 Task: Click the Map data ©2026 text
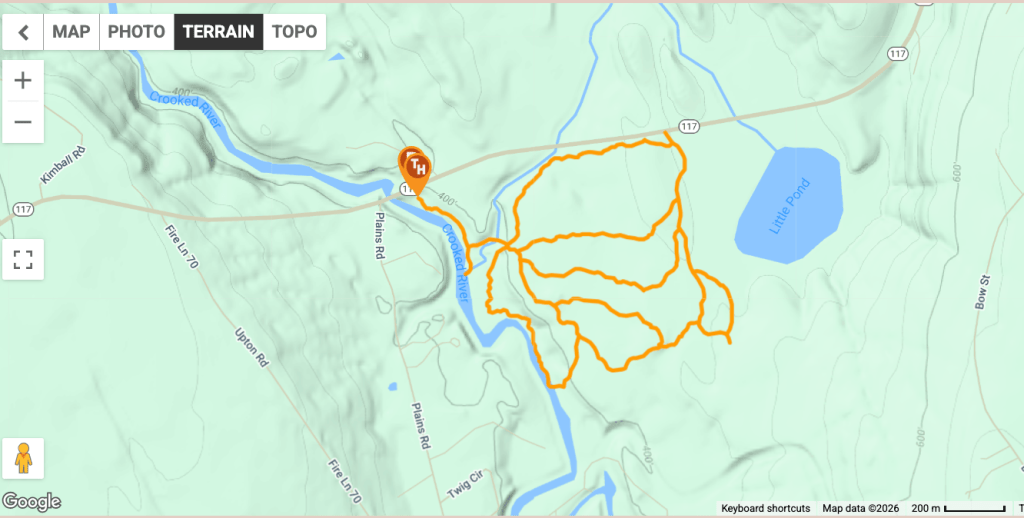click(861, 508)
